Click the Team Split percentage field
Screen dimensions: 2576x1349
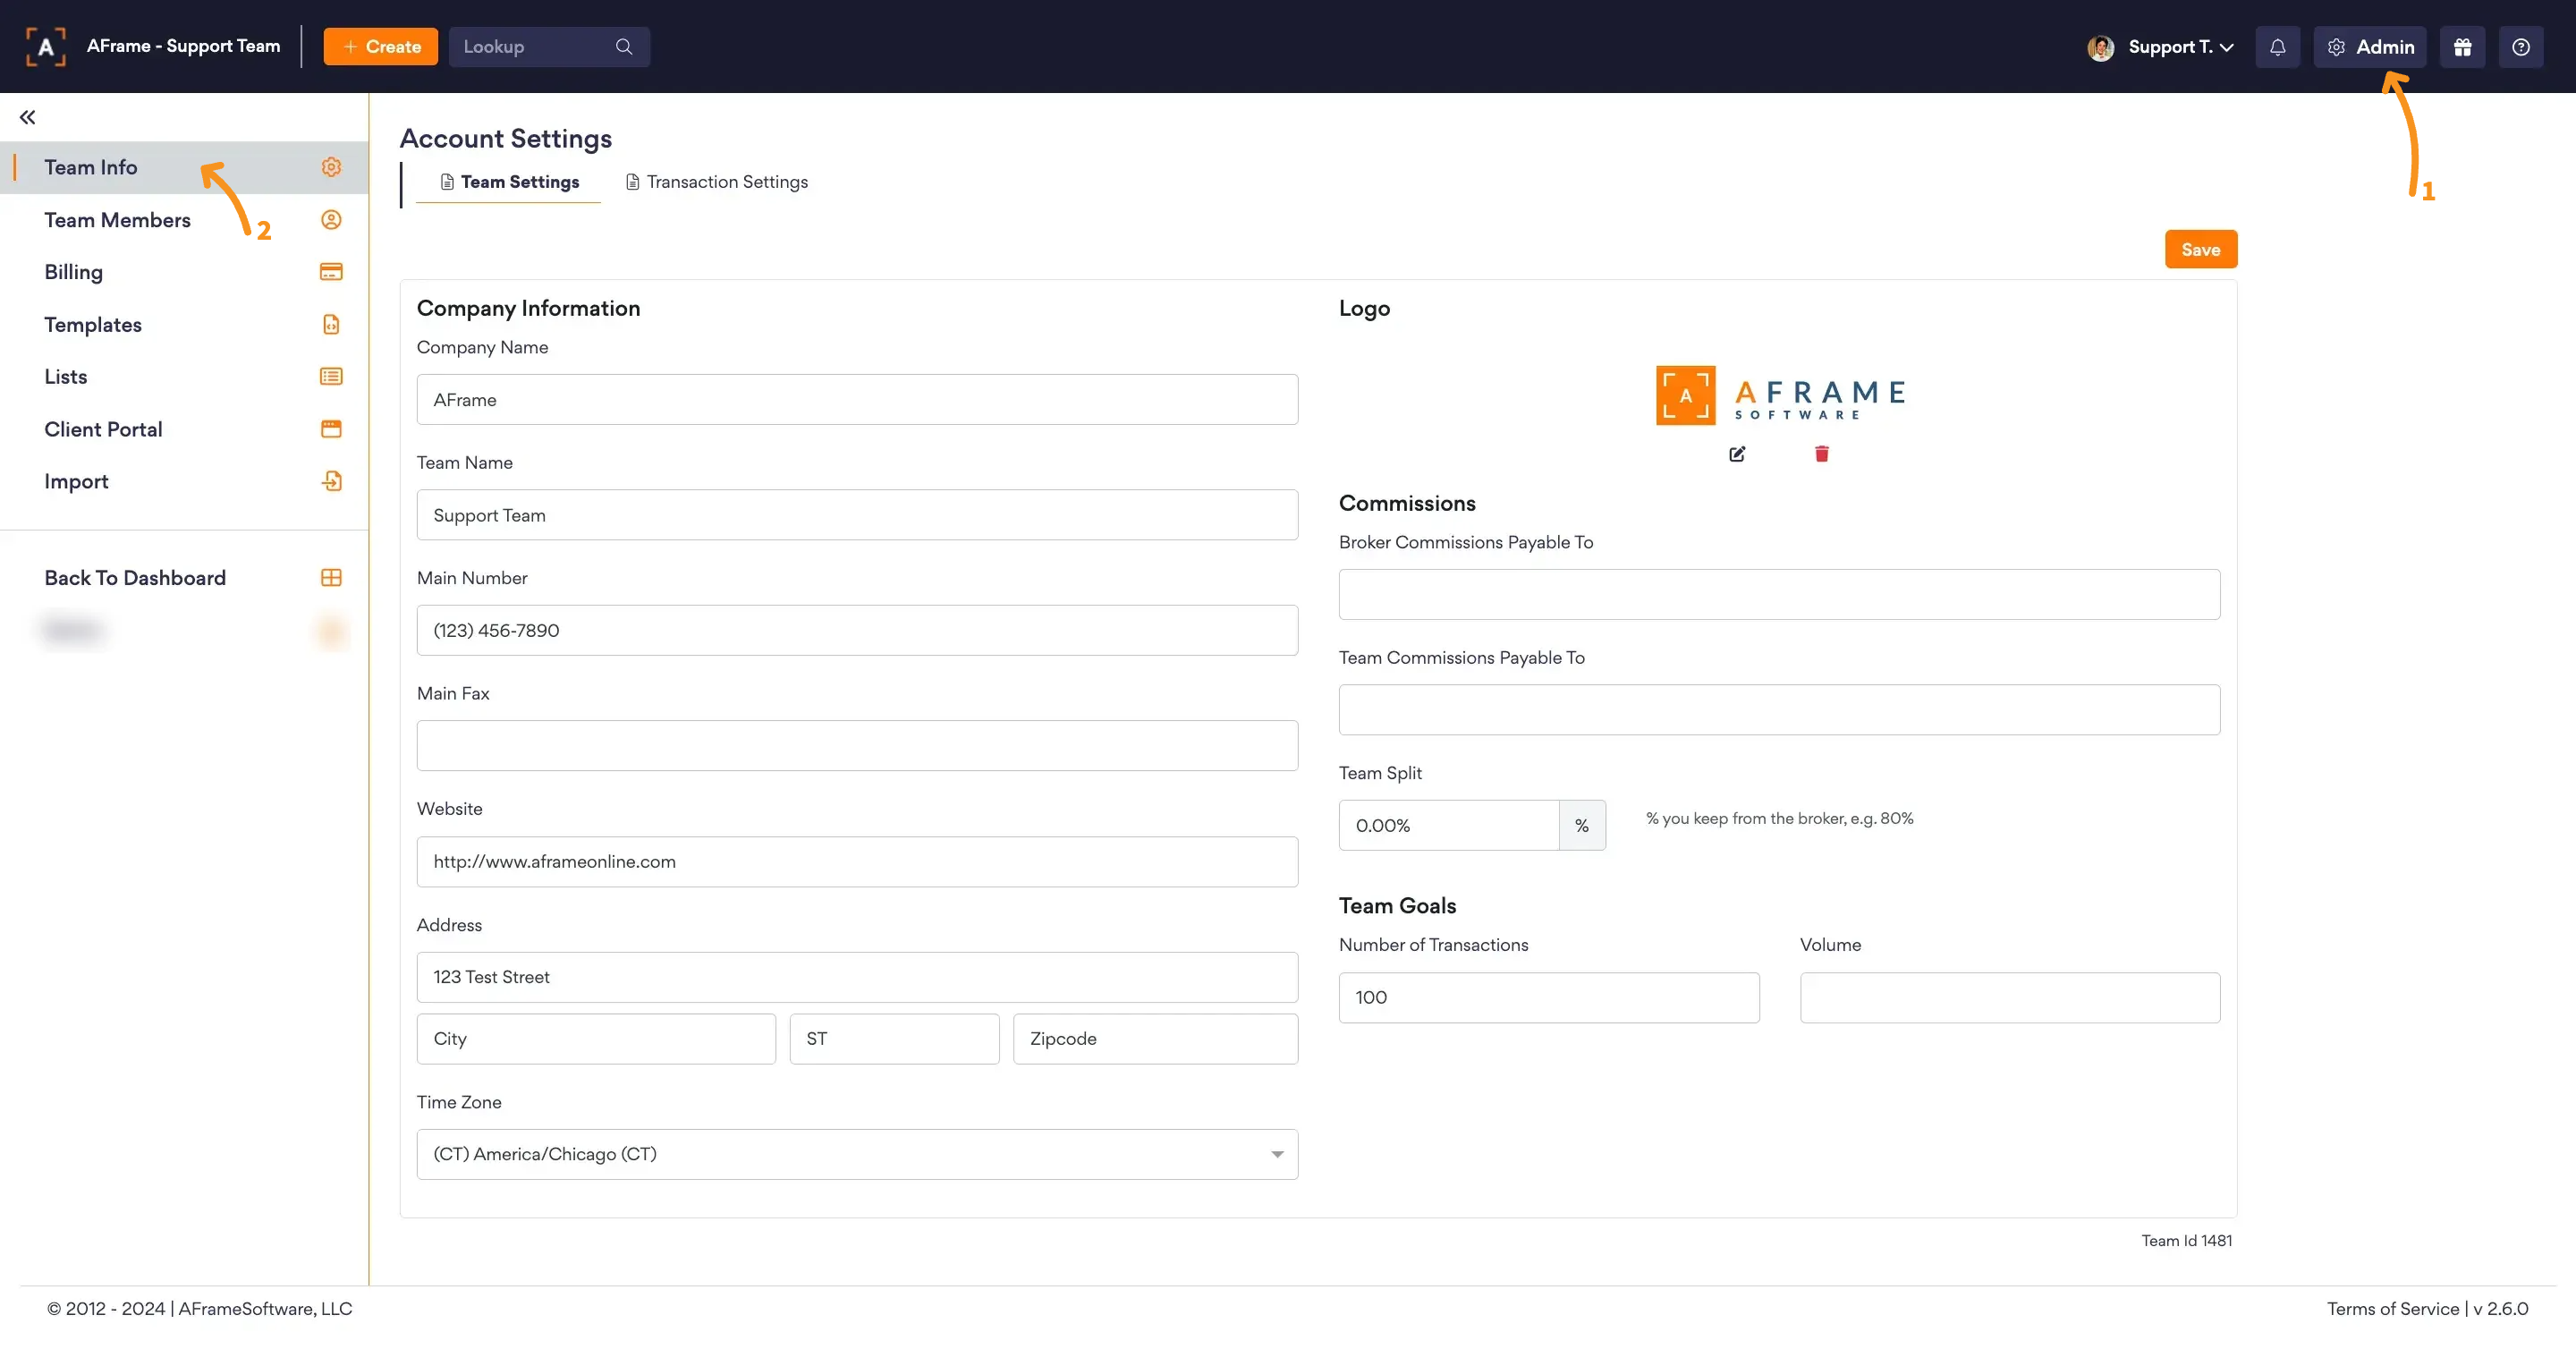point(1447,826)
